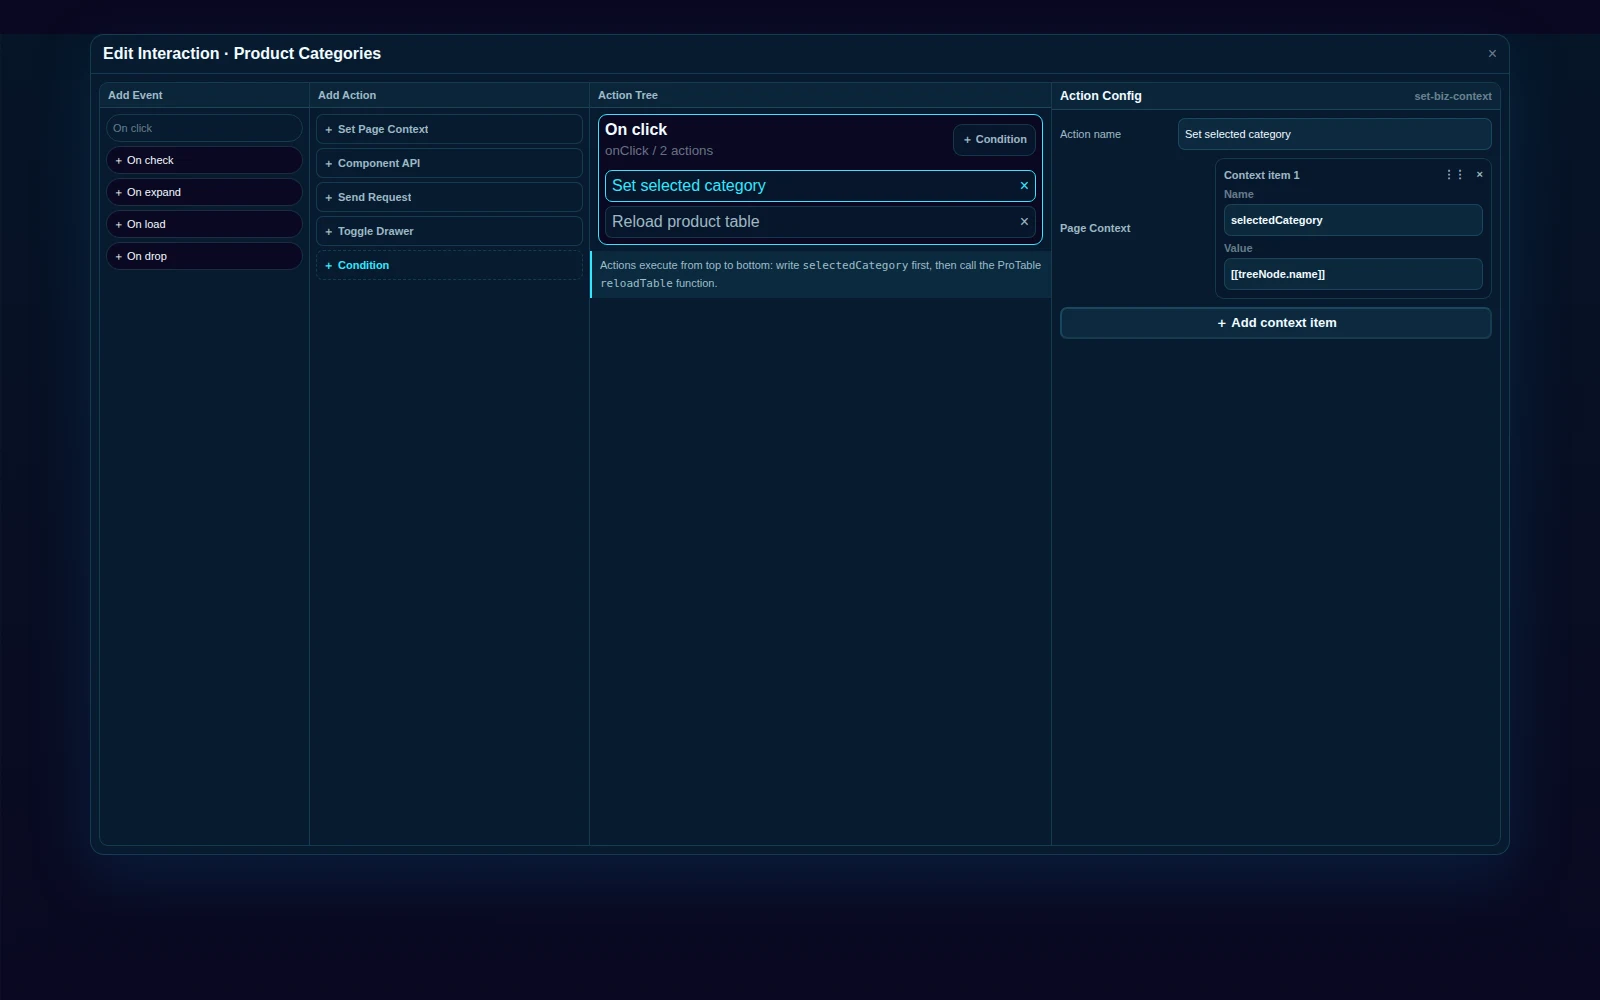The height and width of the screenshot is (1000, 1600).
Task: Add a Set Page Context action
Action: pyautogui.click(x=449, y=129)
